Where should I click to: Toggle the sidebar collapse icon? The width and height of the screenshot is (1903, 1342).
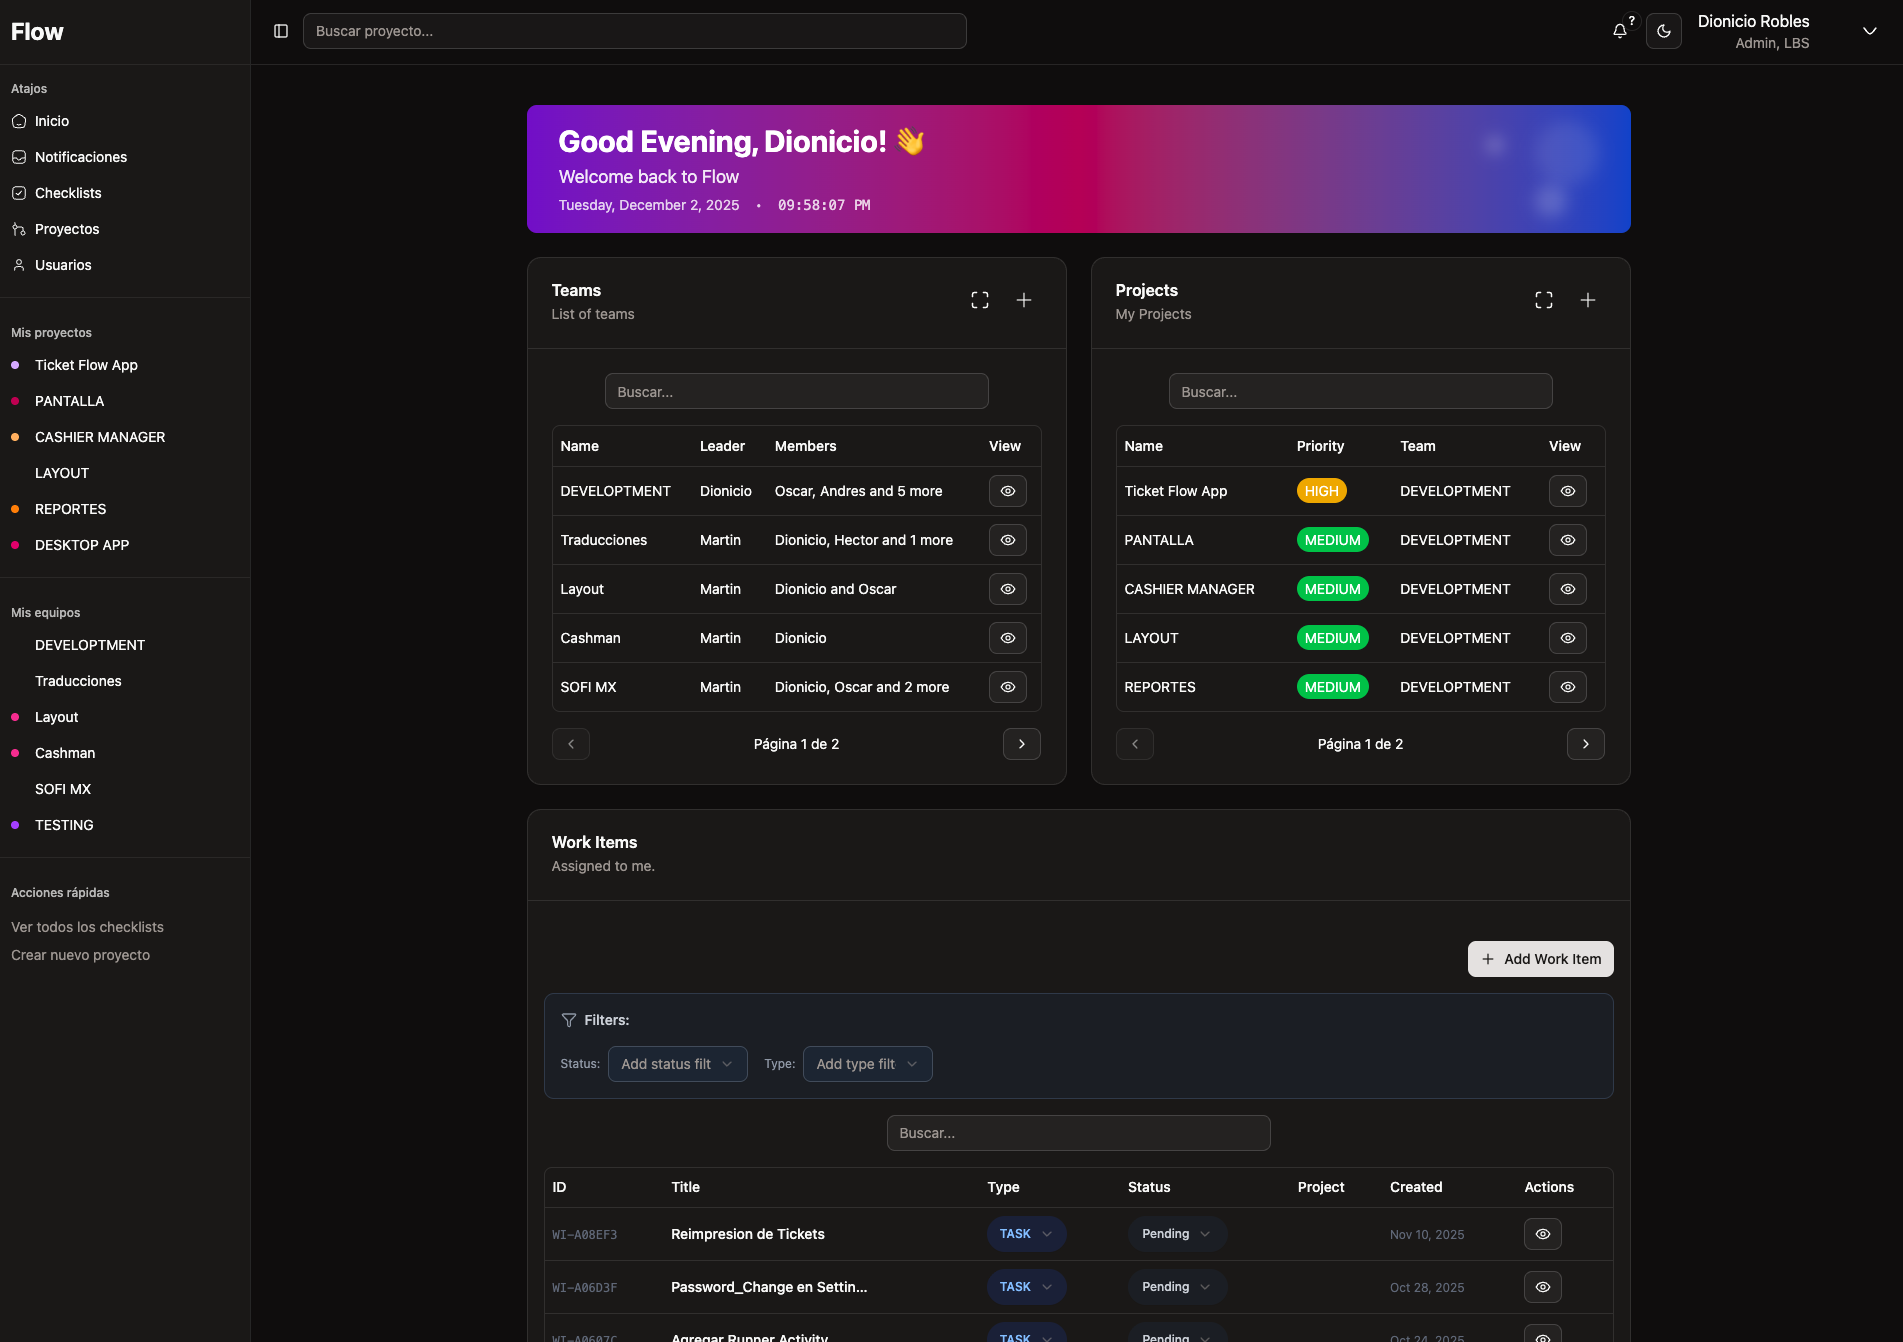point(280,31)
